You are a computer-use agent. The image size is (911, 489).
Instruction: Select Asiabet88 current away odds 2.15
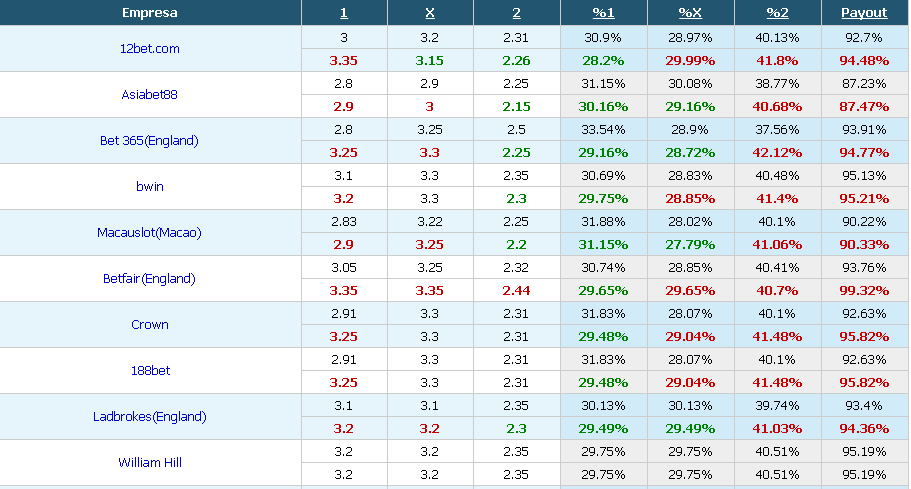(x=516, y=107)
